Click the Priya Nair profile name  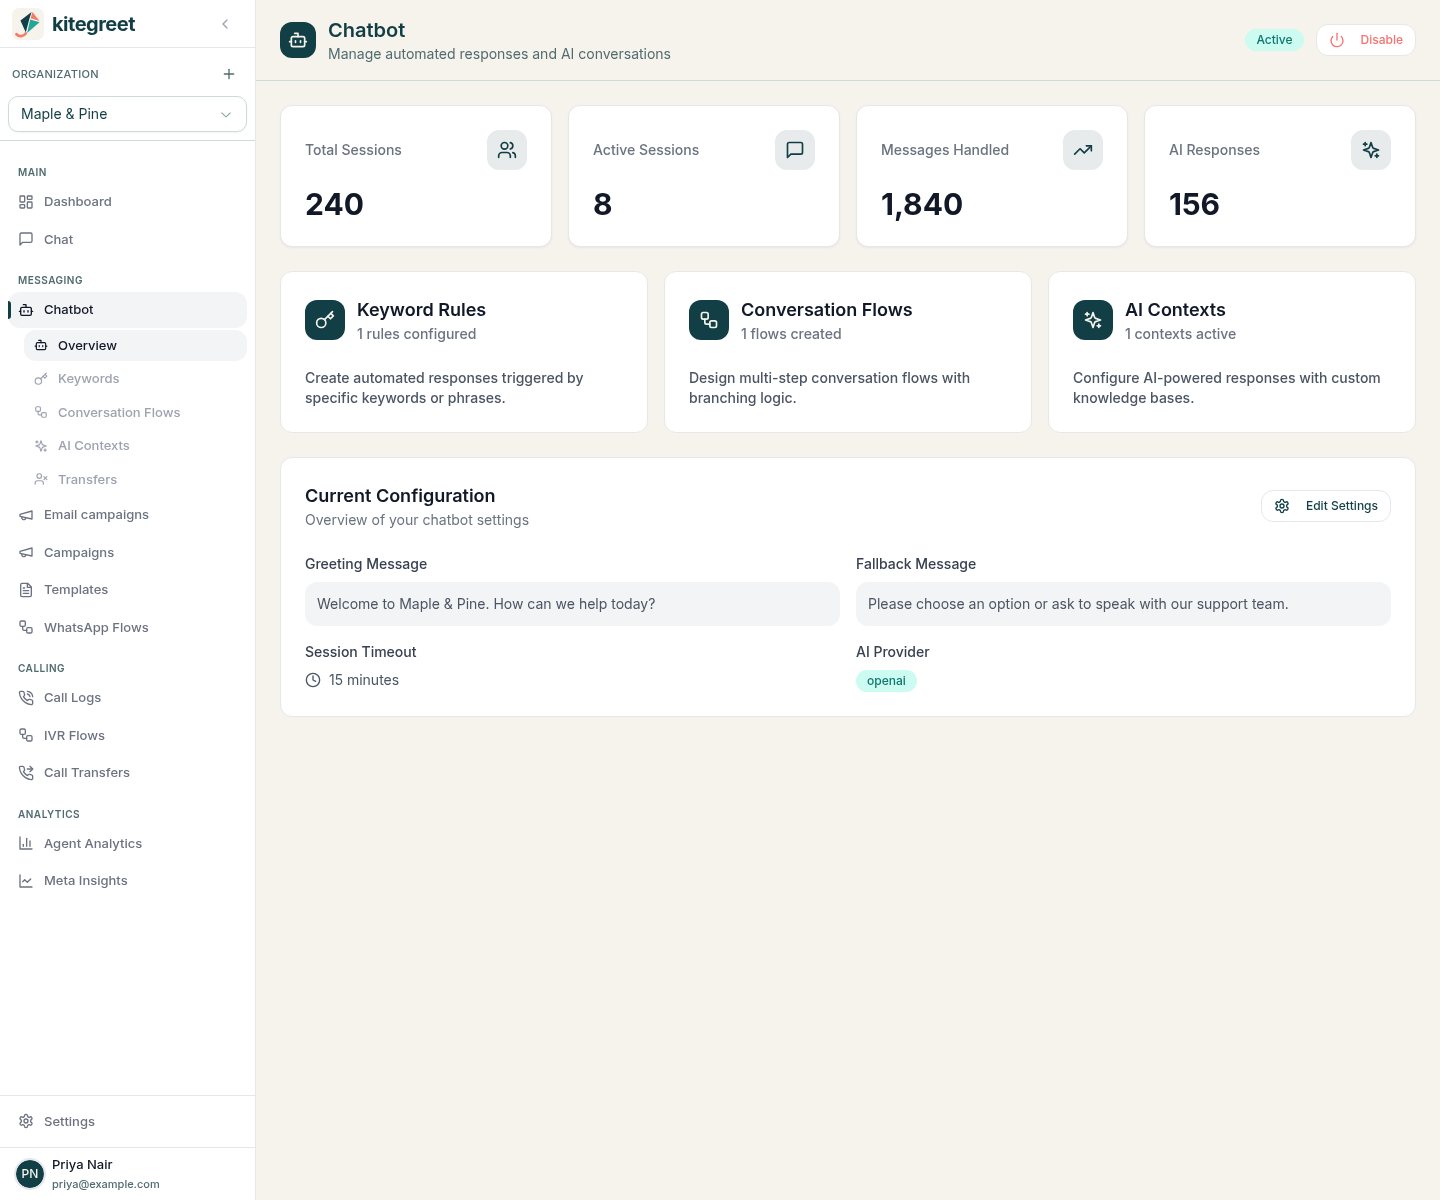coord(82,1165)
